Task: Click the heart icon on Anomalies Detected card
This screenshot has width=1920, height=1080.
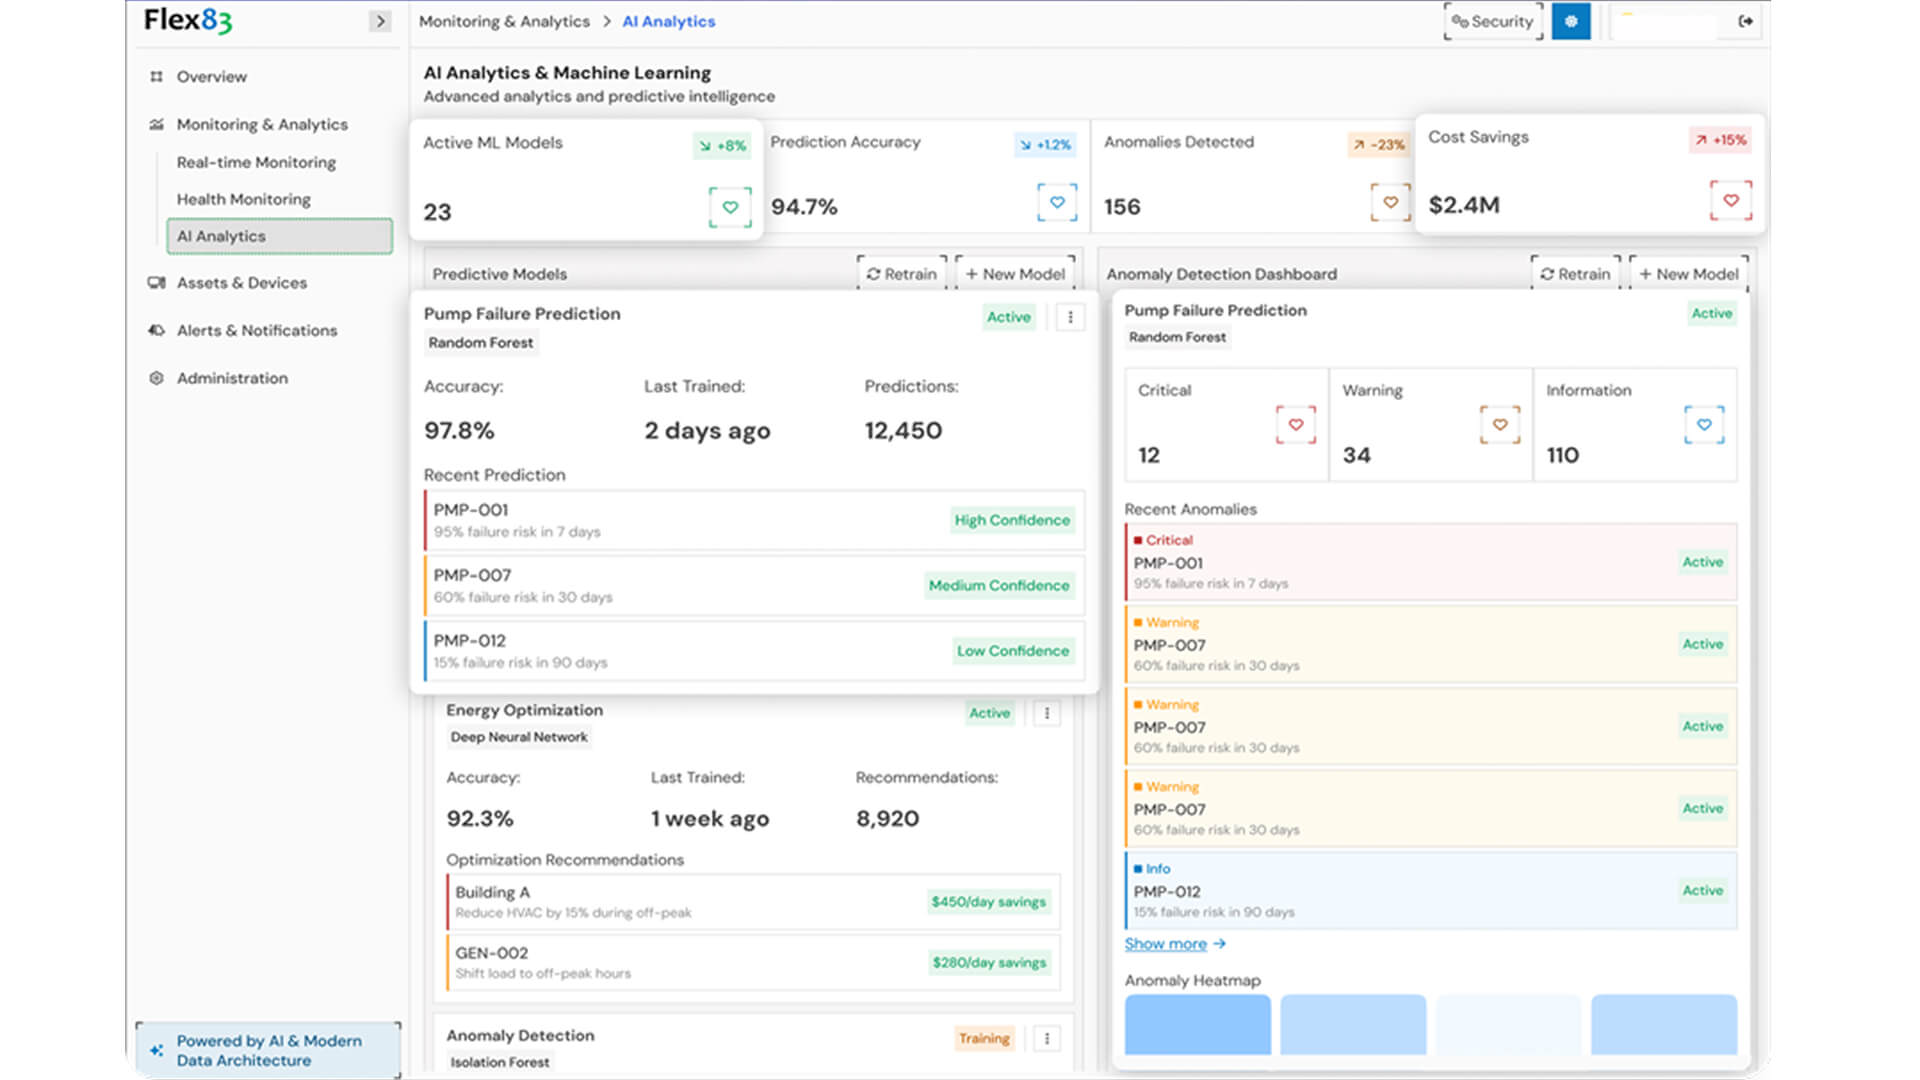Action: pyautogui.click(x=1390, y=202)
